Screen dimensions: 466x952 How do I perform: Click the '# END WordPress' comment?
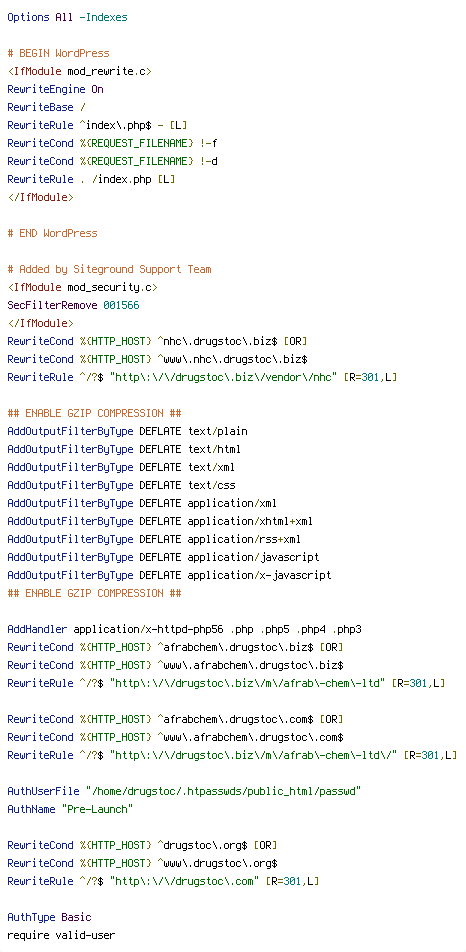pyautogui.click(x=52, y=233)
